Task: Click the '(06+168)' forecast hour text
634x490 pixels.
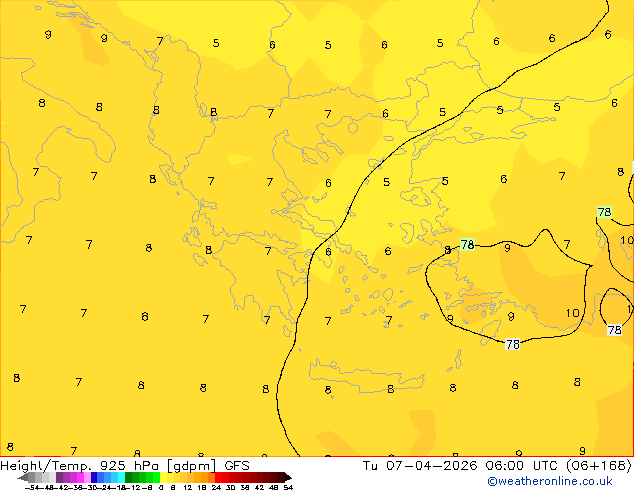Action: 598,466
